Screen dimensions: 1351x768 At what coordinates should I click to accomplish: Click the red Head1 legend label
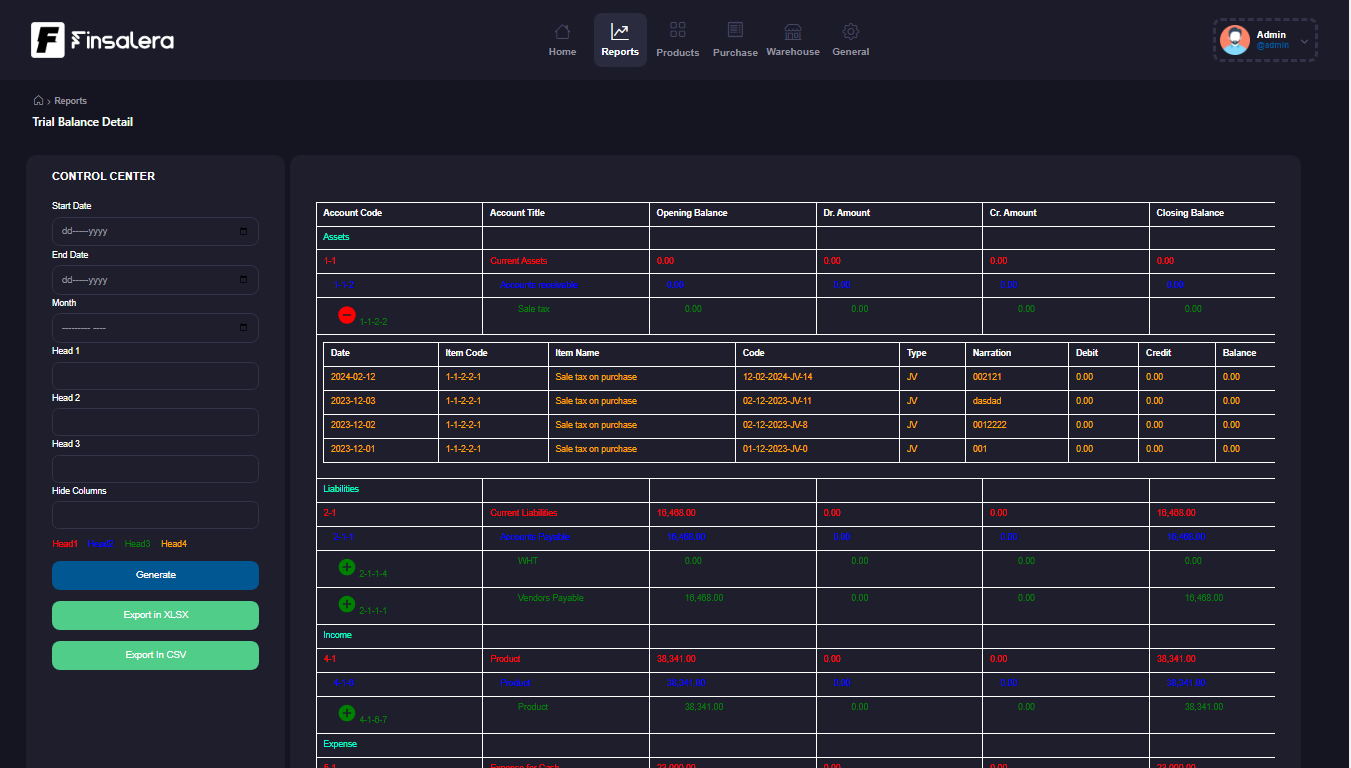(x=65, y=544)
